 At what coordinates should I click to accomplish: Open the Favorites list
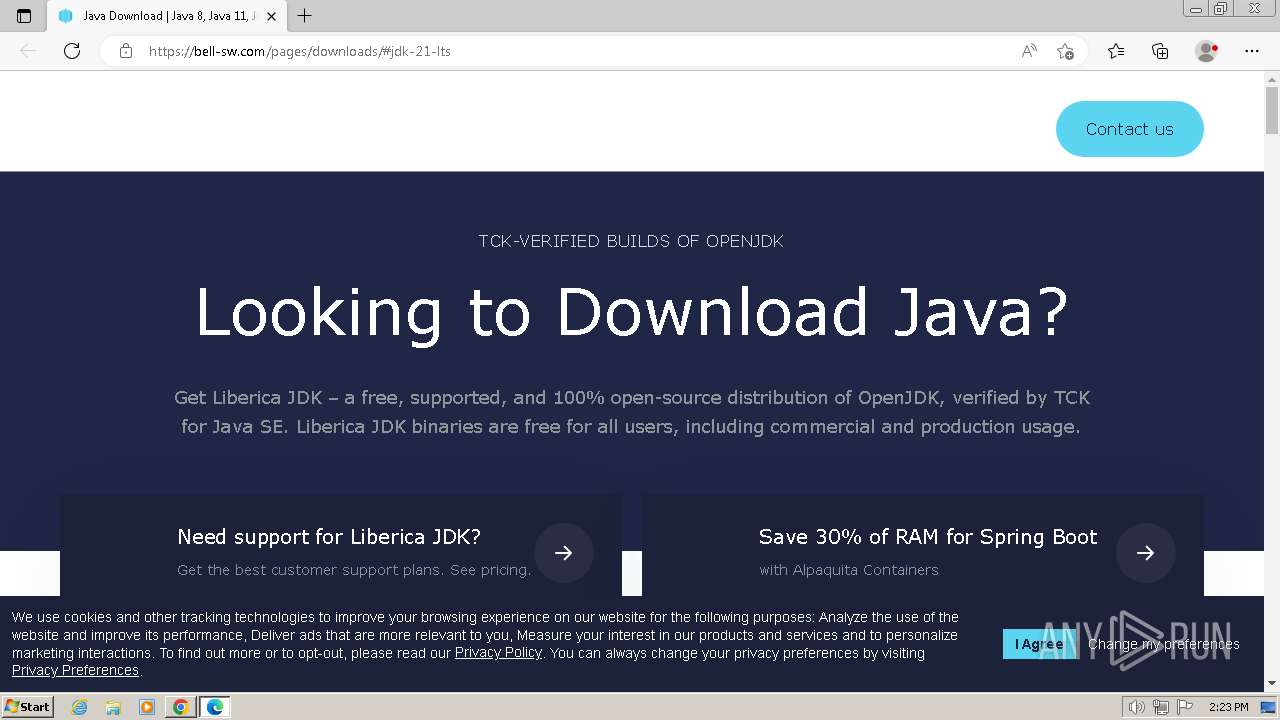(1116, 51)
